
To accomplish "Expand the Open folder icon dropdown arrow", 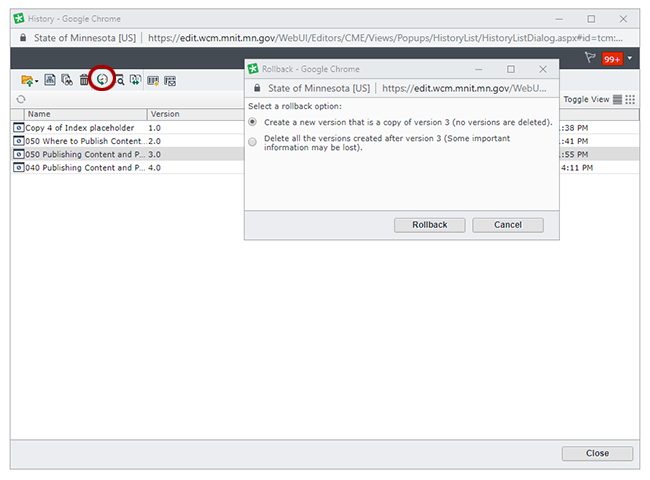I will coord(37,81).
